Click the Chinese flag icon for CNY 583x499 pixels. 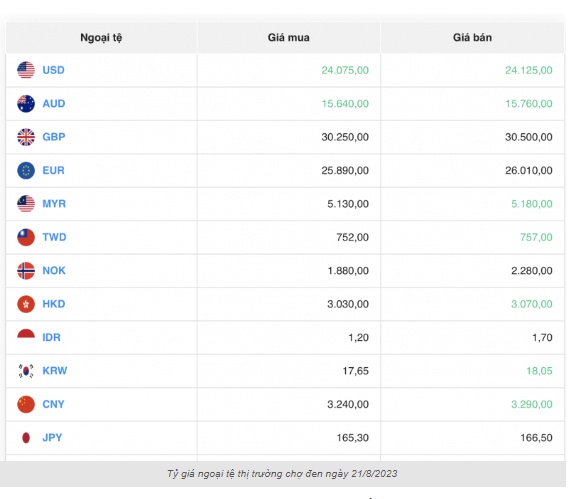(26, 404)
